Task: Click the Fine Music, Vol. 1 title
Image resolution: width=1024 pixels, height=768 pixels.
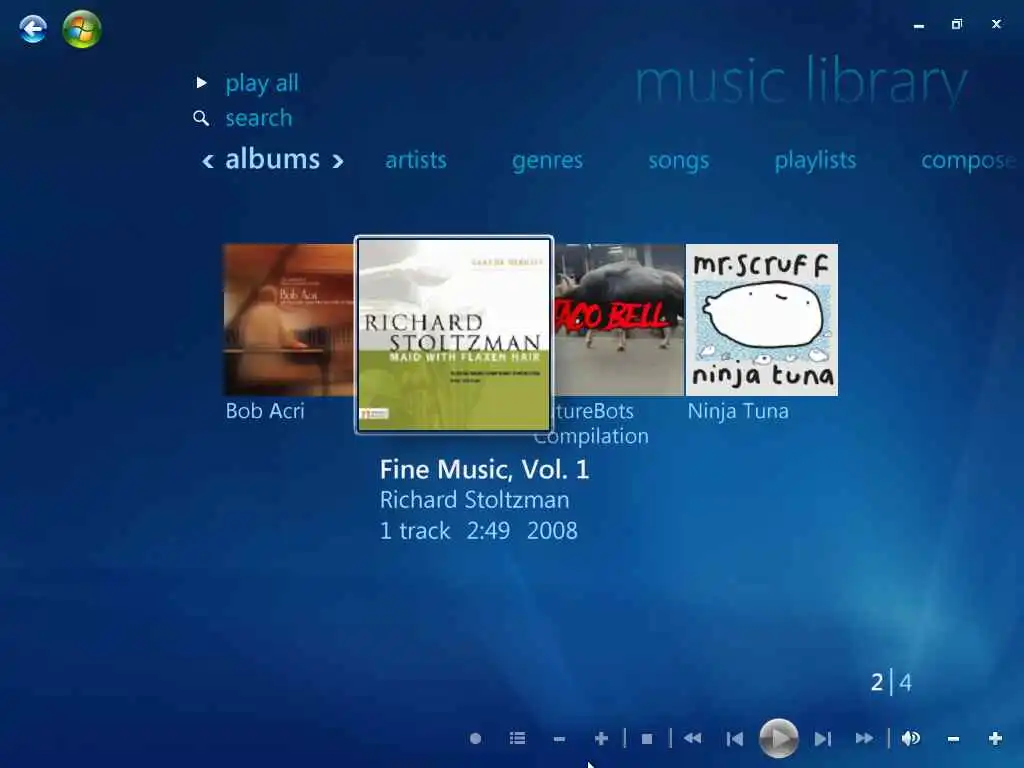Action: [x=484, y=470]
